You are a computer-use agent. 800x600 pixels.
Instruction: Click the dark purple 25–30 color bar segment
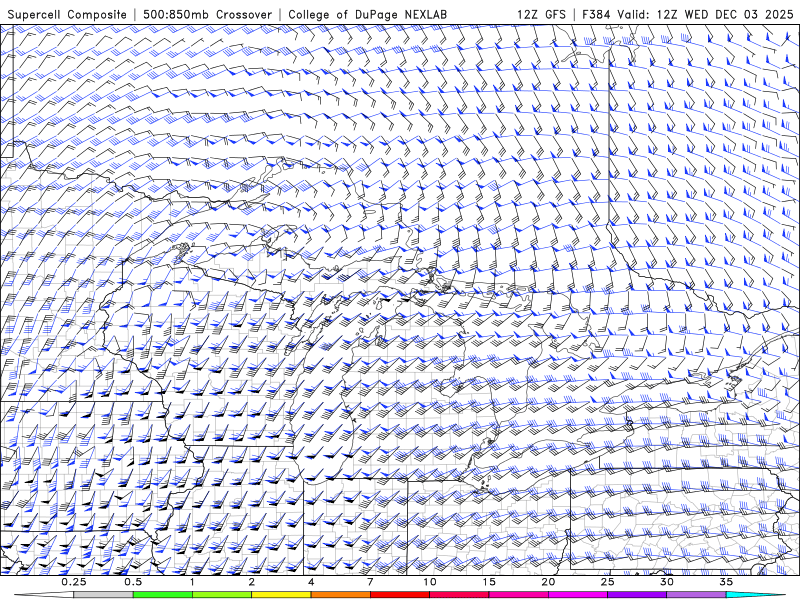(x=637, y=595)
